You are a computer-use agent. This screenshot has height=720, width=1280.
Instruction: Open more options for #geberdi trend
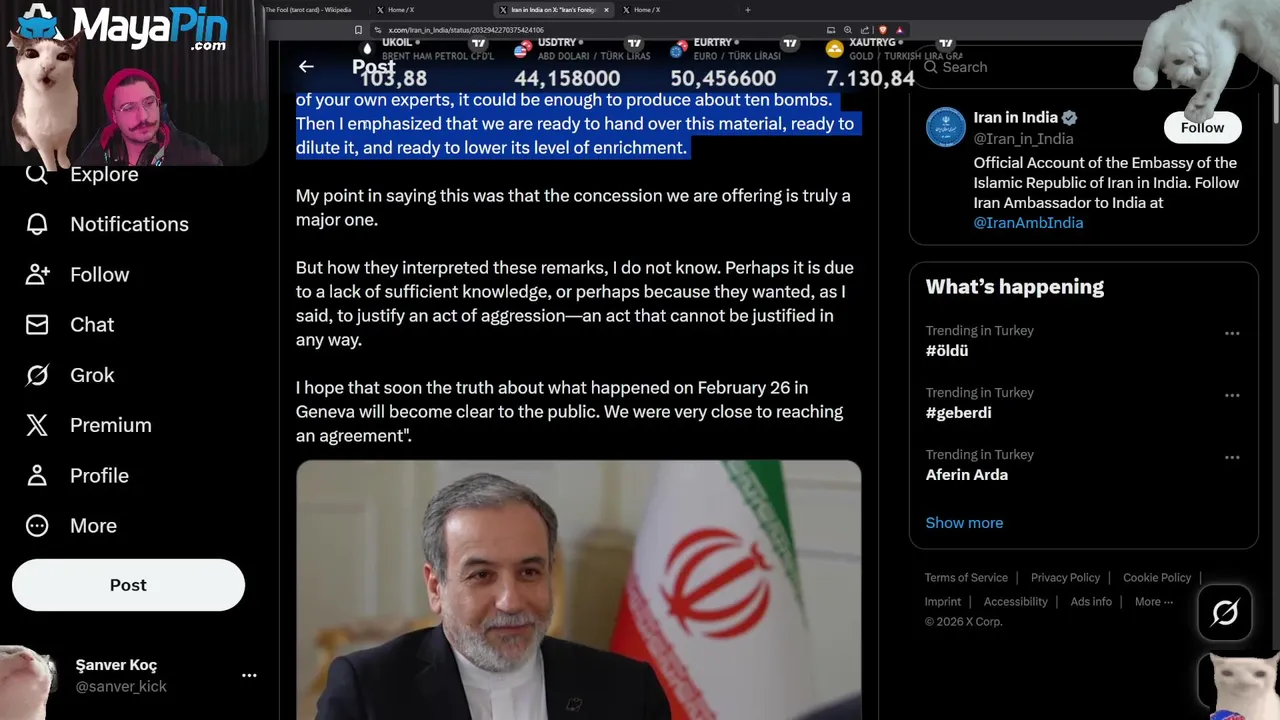coord(1232,395)
